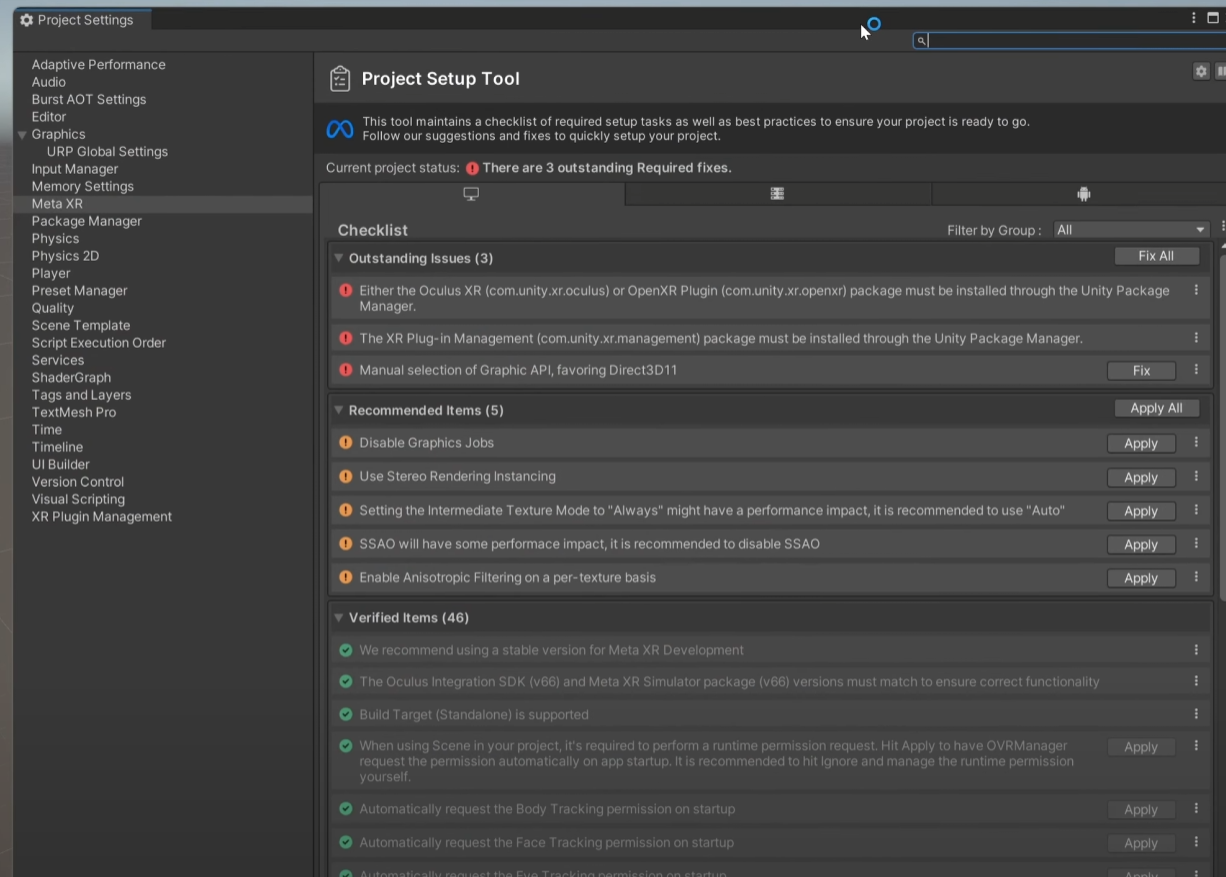This screenshot has width=1226, height=877.
Task: Open options menu for Build Target item
Action: coord(1196,714)
